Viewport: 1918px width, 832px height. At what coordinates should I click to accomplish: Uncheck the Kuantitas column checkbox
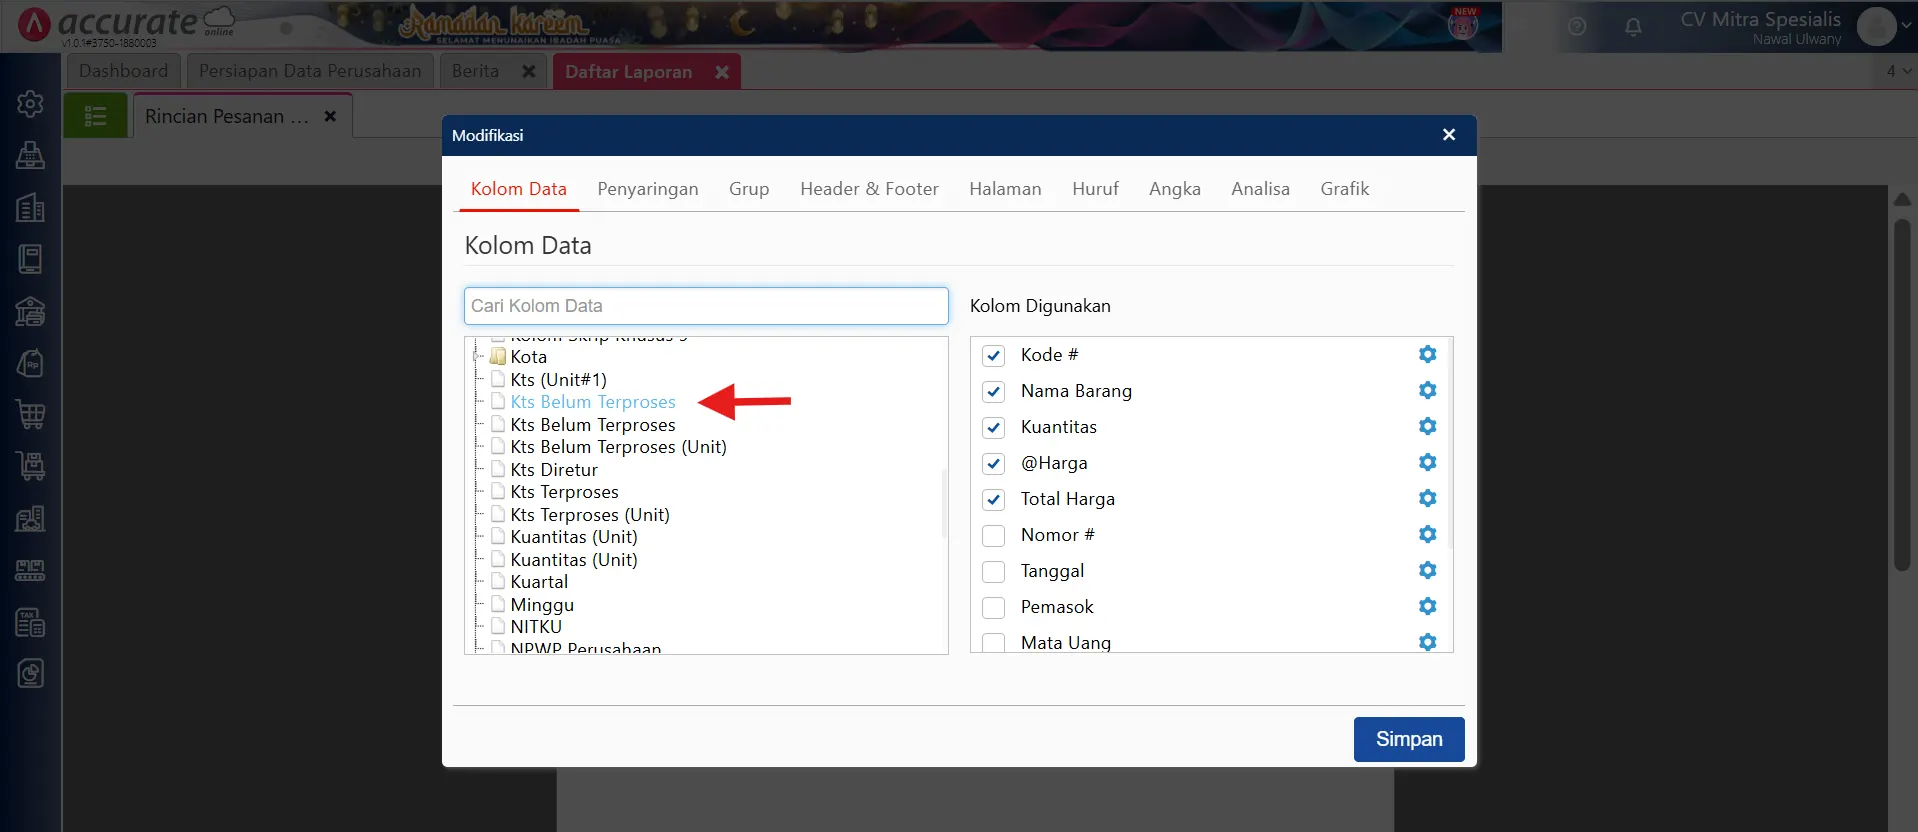coord(993,428)
